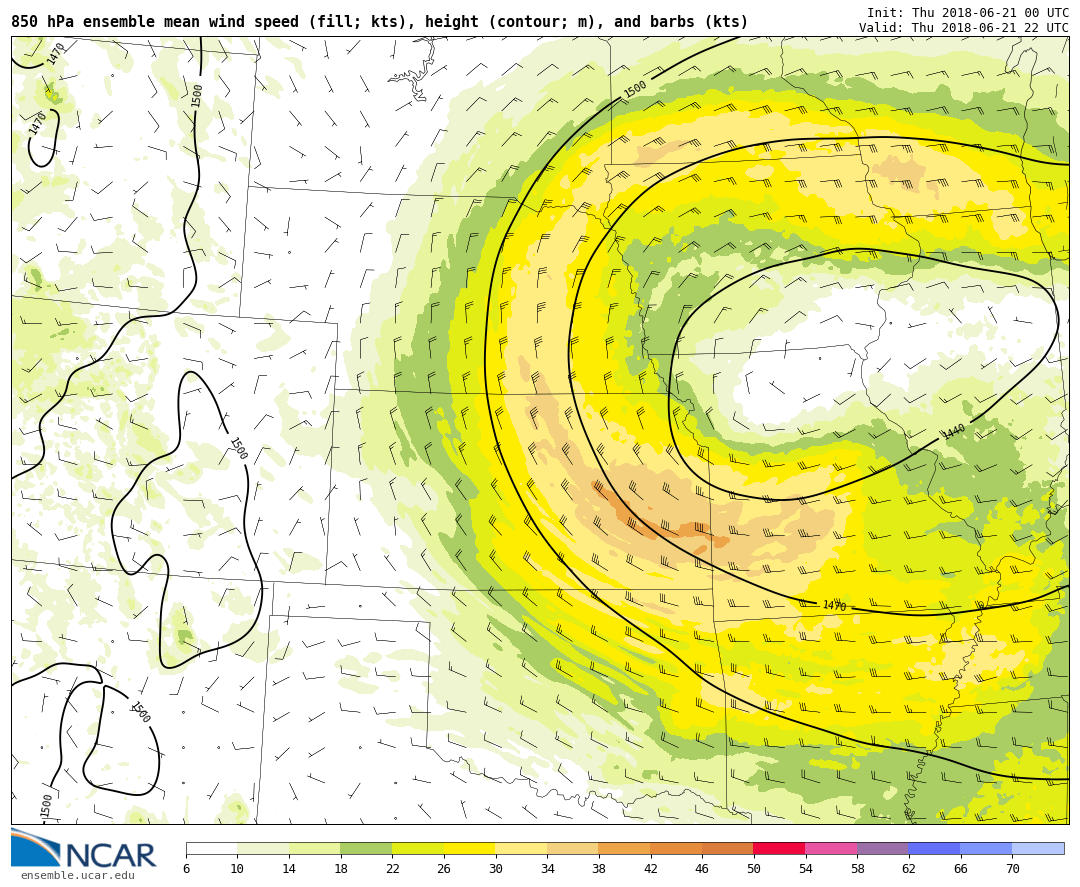Click the NCAR logo
Viewport: 1080px width, 887px height.
83,849
